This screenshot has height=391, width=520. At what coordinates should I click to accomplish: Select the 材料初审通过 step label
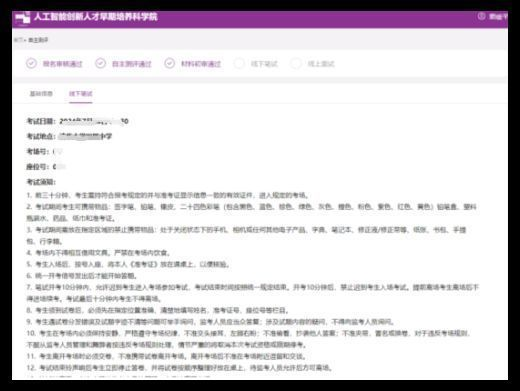[x=201, y=64]
